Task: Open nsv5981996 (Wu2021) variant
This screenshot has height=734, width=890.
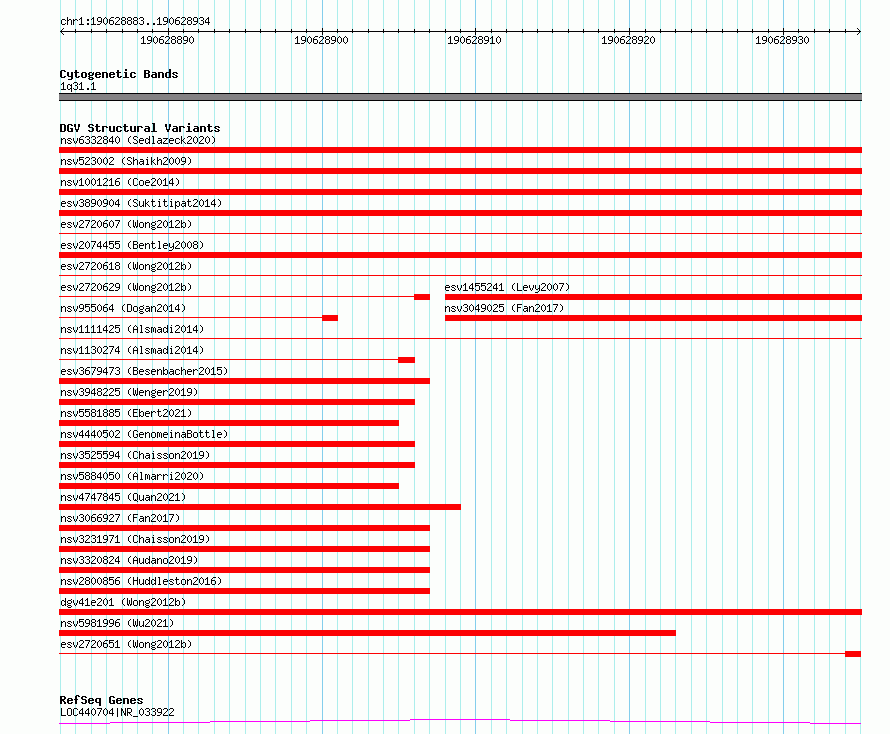Action: pos(117,623)
